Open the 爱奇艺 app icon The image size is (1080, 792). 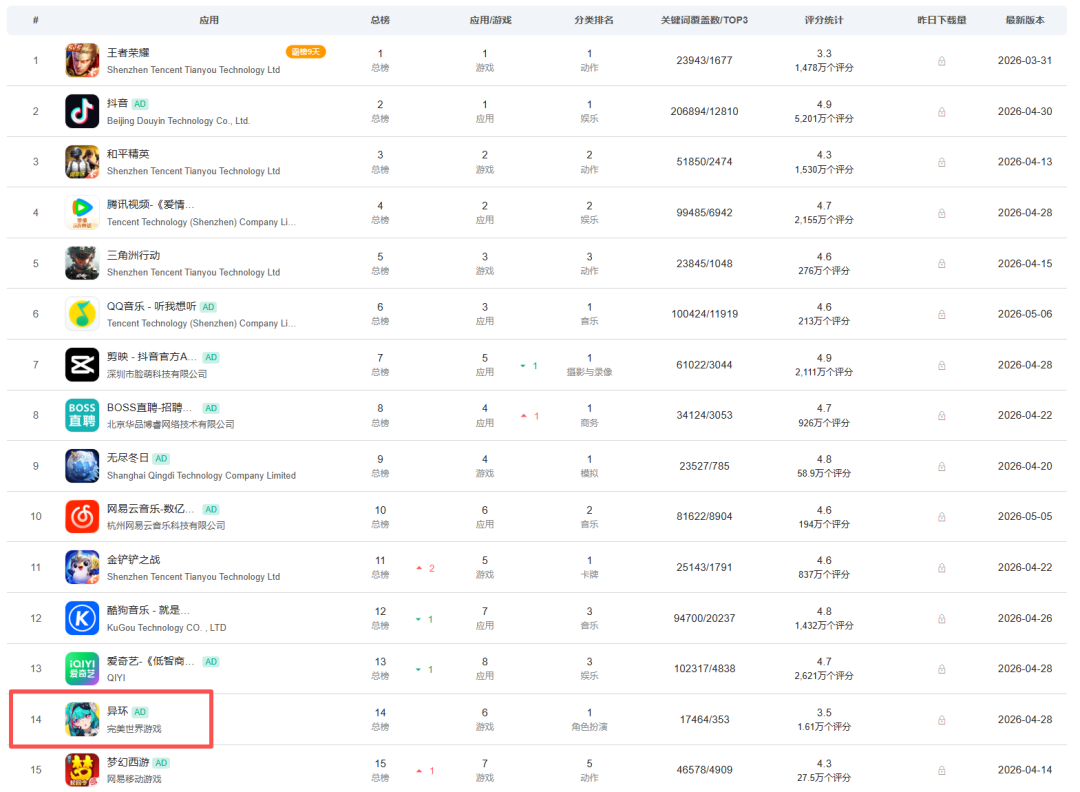point(82,669)
